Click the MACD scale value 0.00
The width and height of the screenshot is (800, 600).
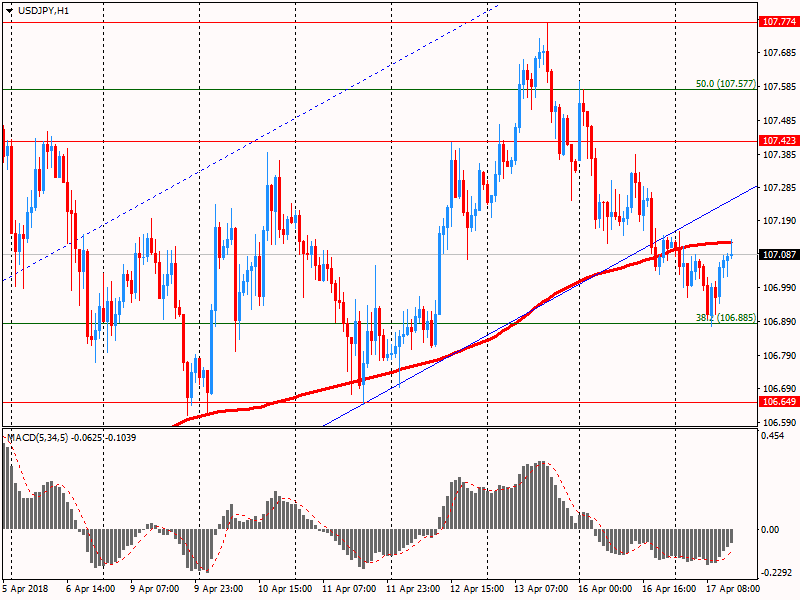[770, 530]
